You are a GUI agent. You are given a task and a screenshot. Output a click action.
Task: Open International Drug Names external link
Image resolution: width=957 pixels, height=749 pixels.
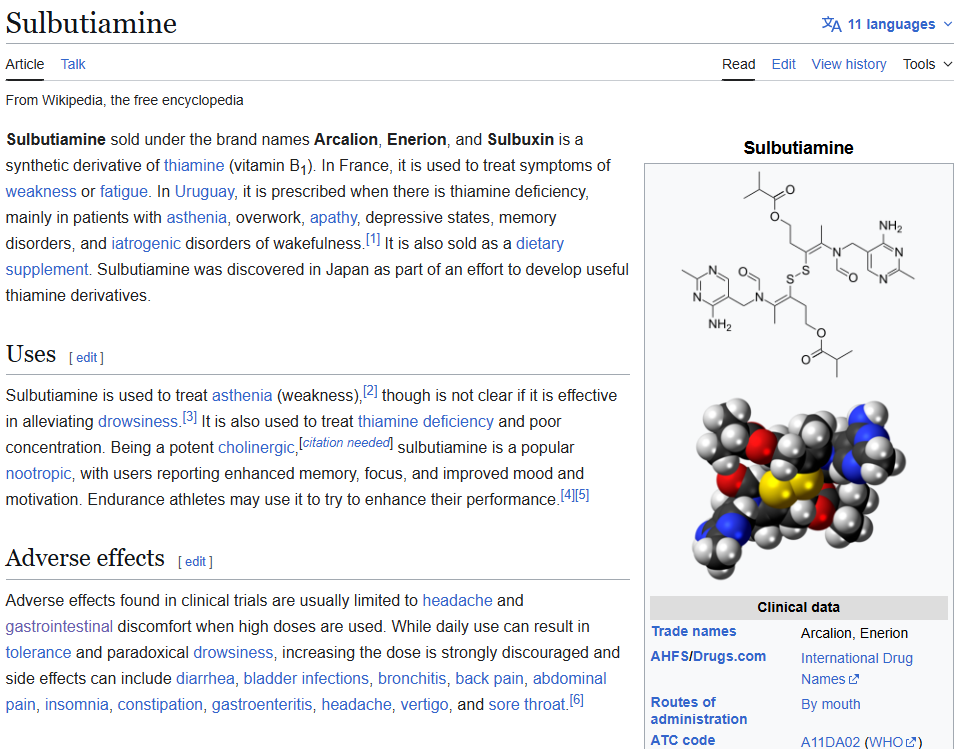[x=856, y=668]
